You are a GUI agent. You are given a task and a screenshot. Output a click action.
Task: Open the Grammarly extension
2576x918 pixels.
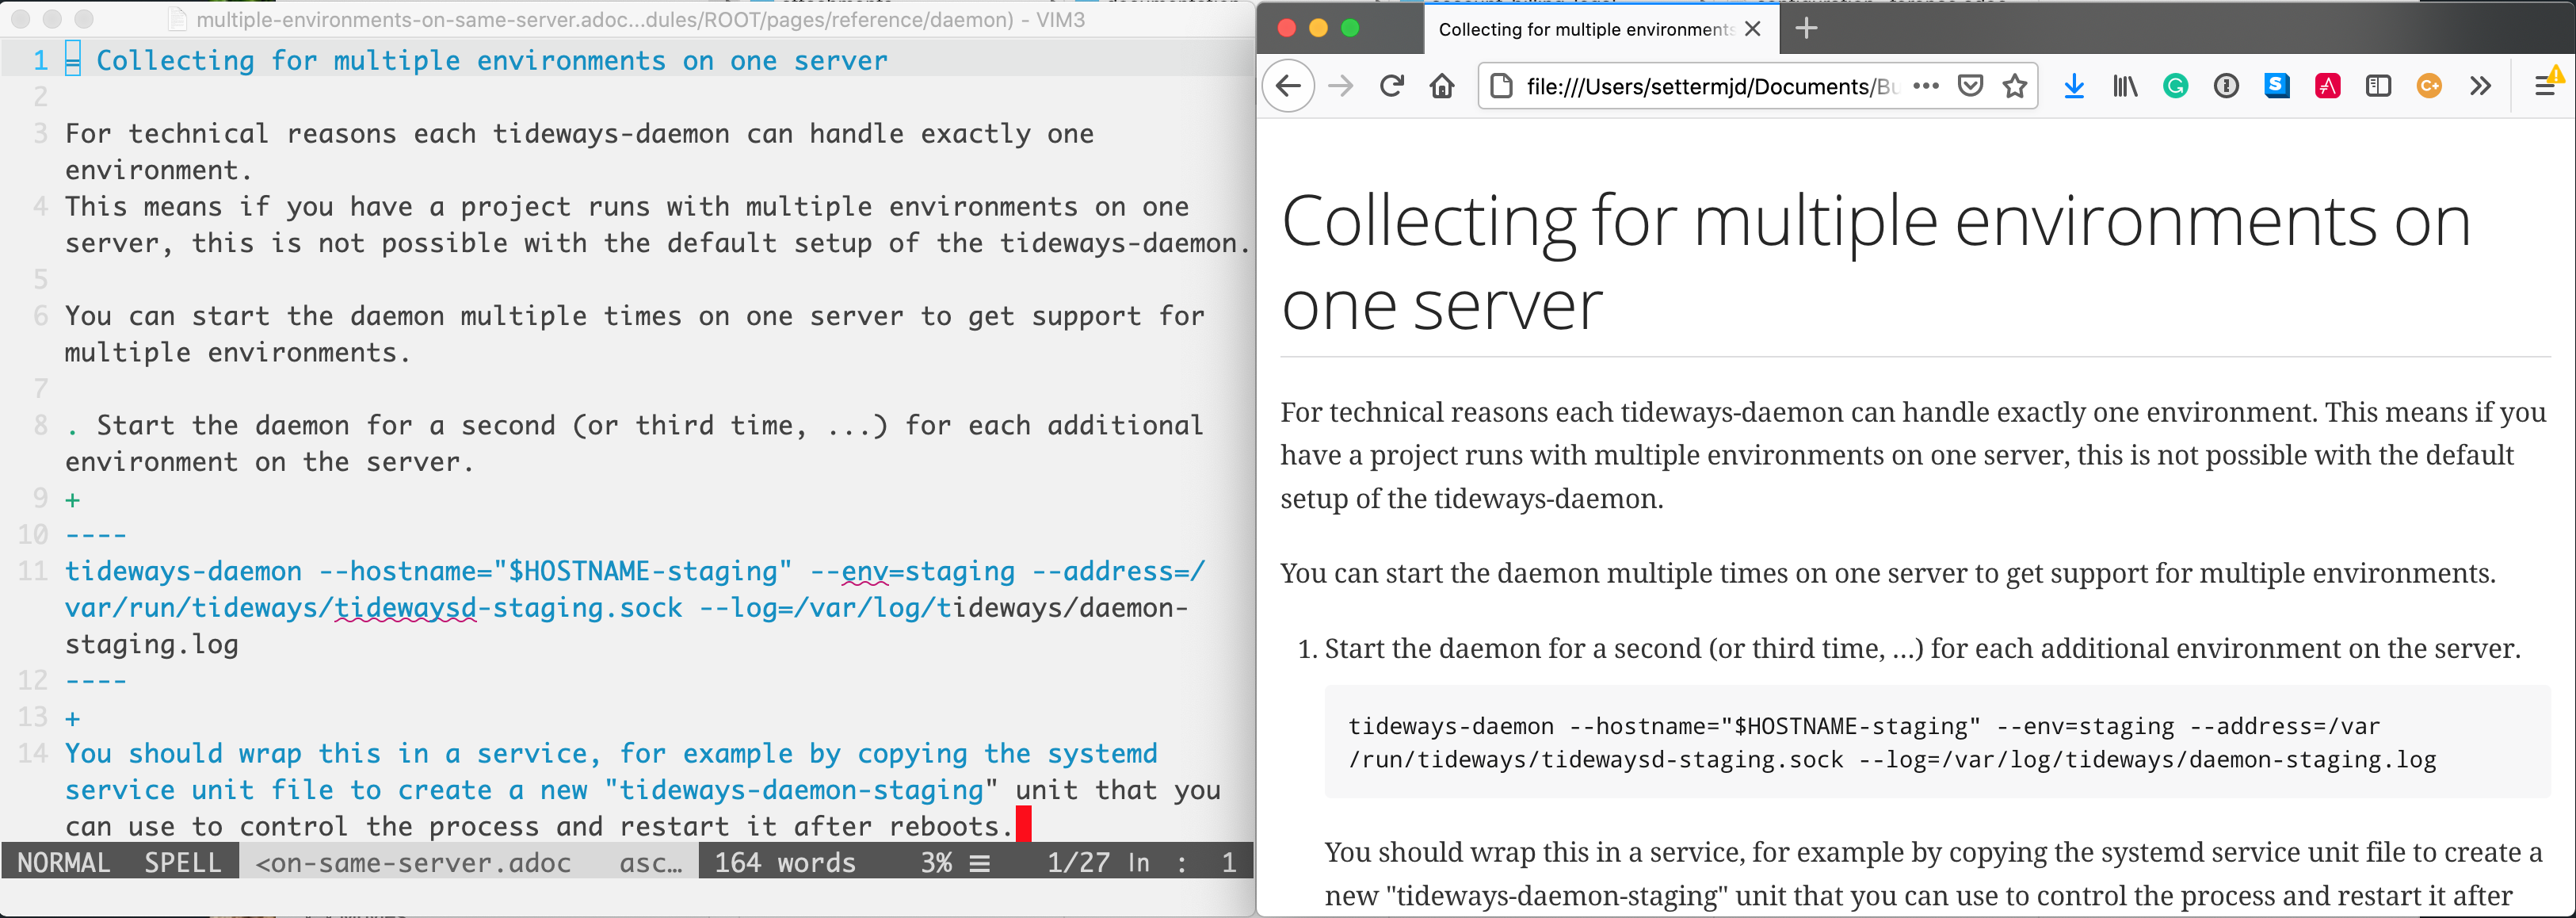click(2175, 86)
